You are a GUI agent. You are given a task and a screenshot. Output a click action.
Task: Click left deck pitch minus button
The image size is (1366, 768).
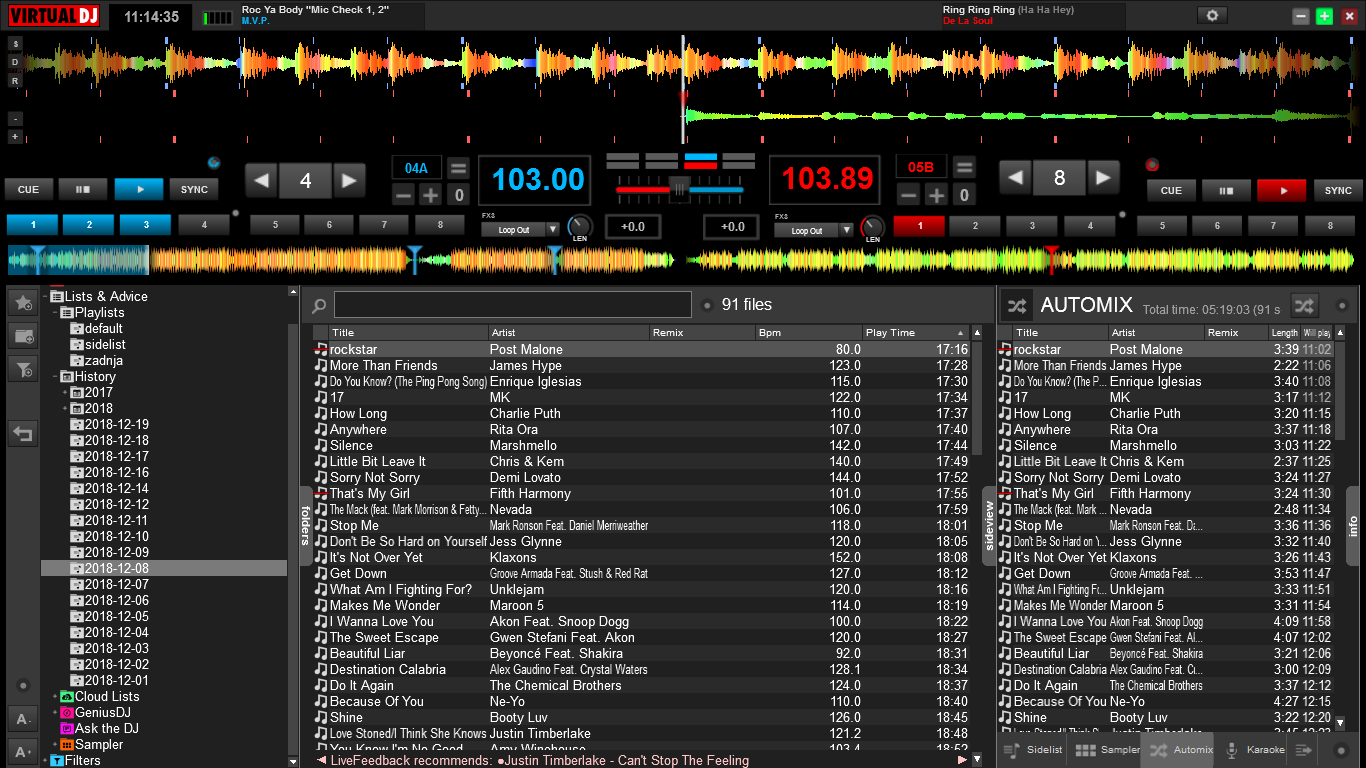click(404, 195)
